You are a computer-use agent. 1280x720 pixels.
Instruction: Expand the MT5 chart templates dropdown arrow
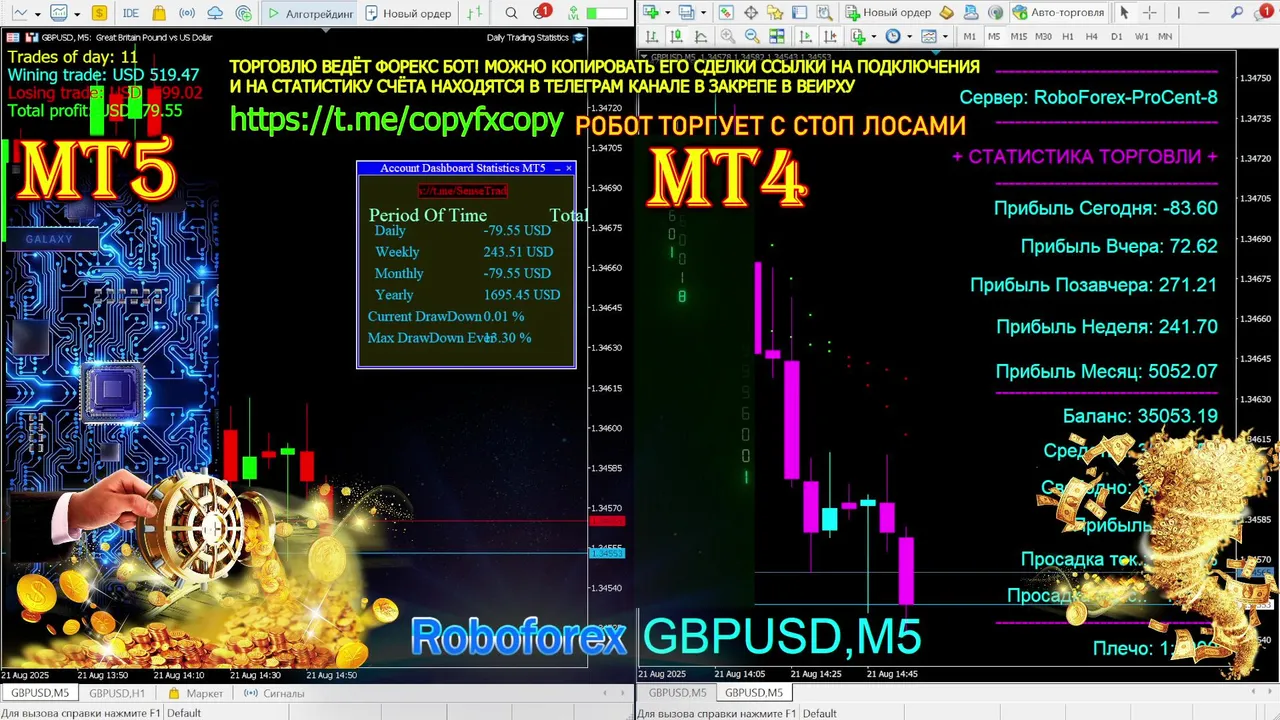click(x=77, y=14)
